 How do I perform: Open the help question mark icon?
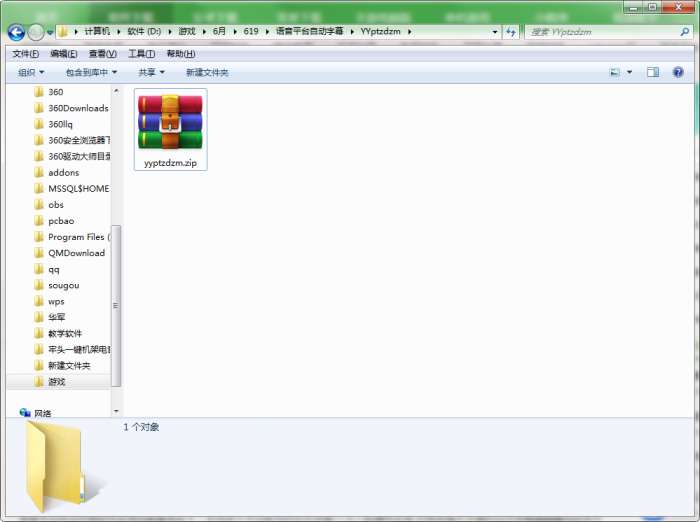678,72
